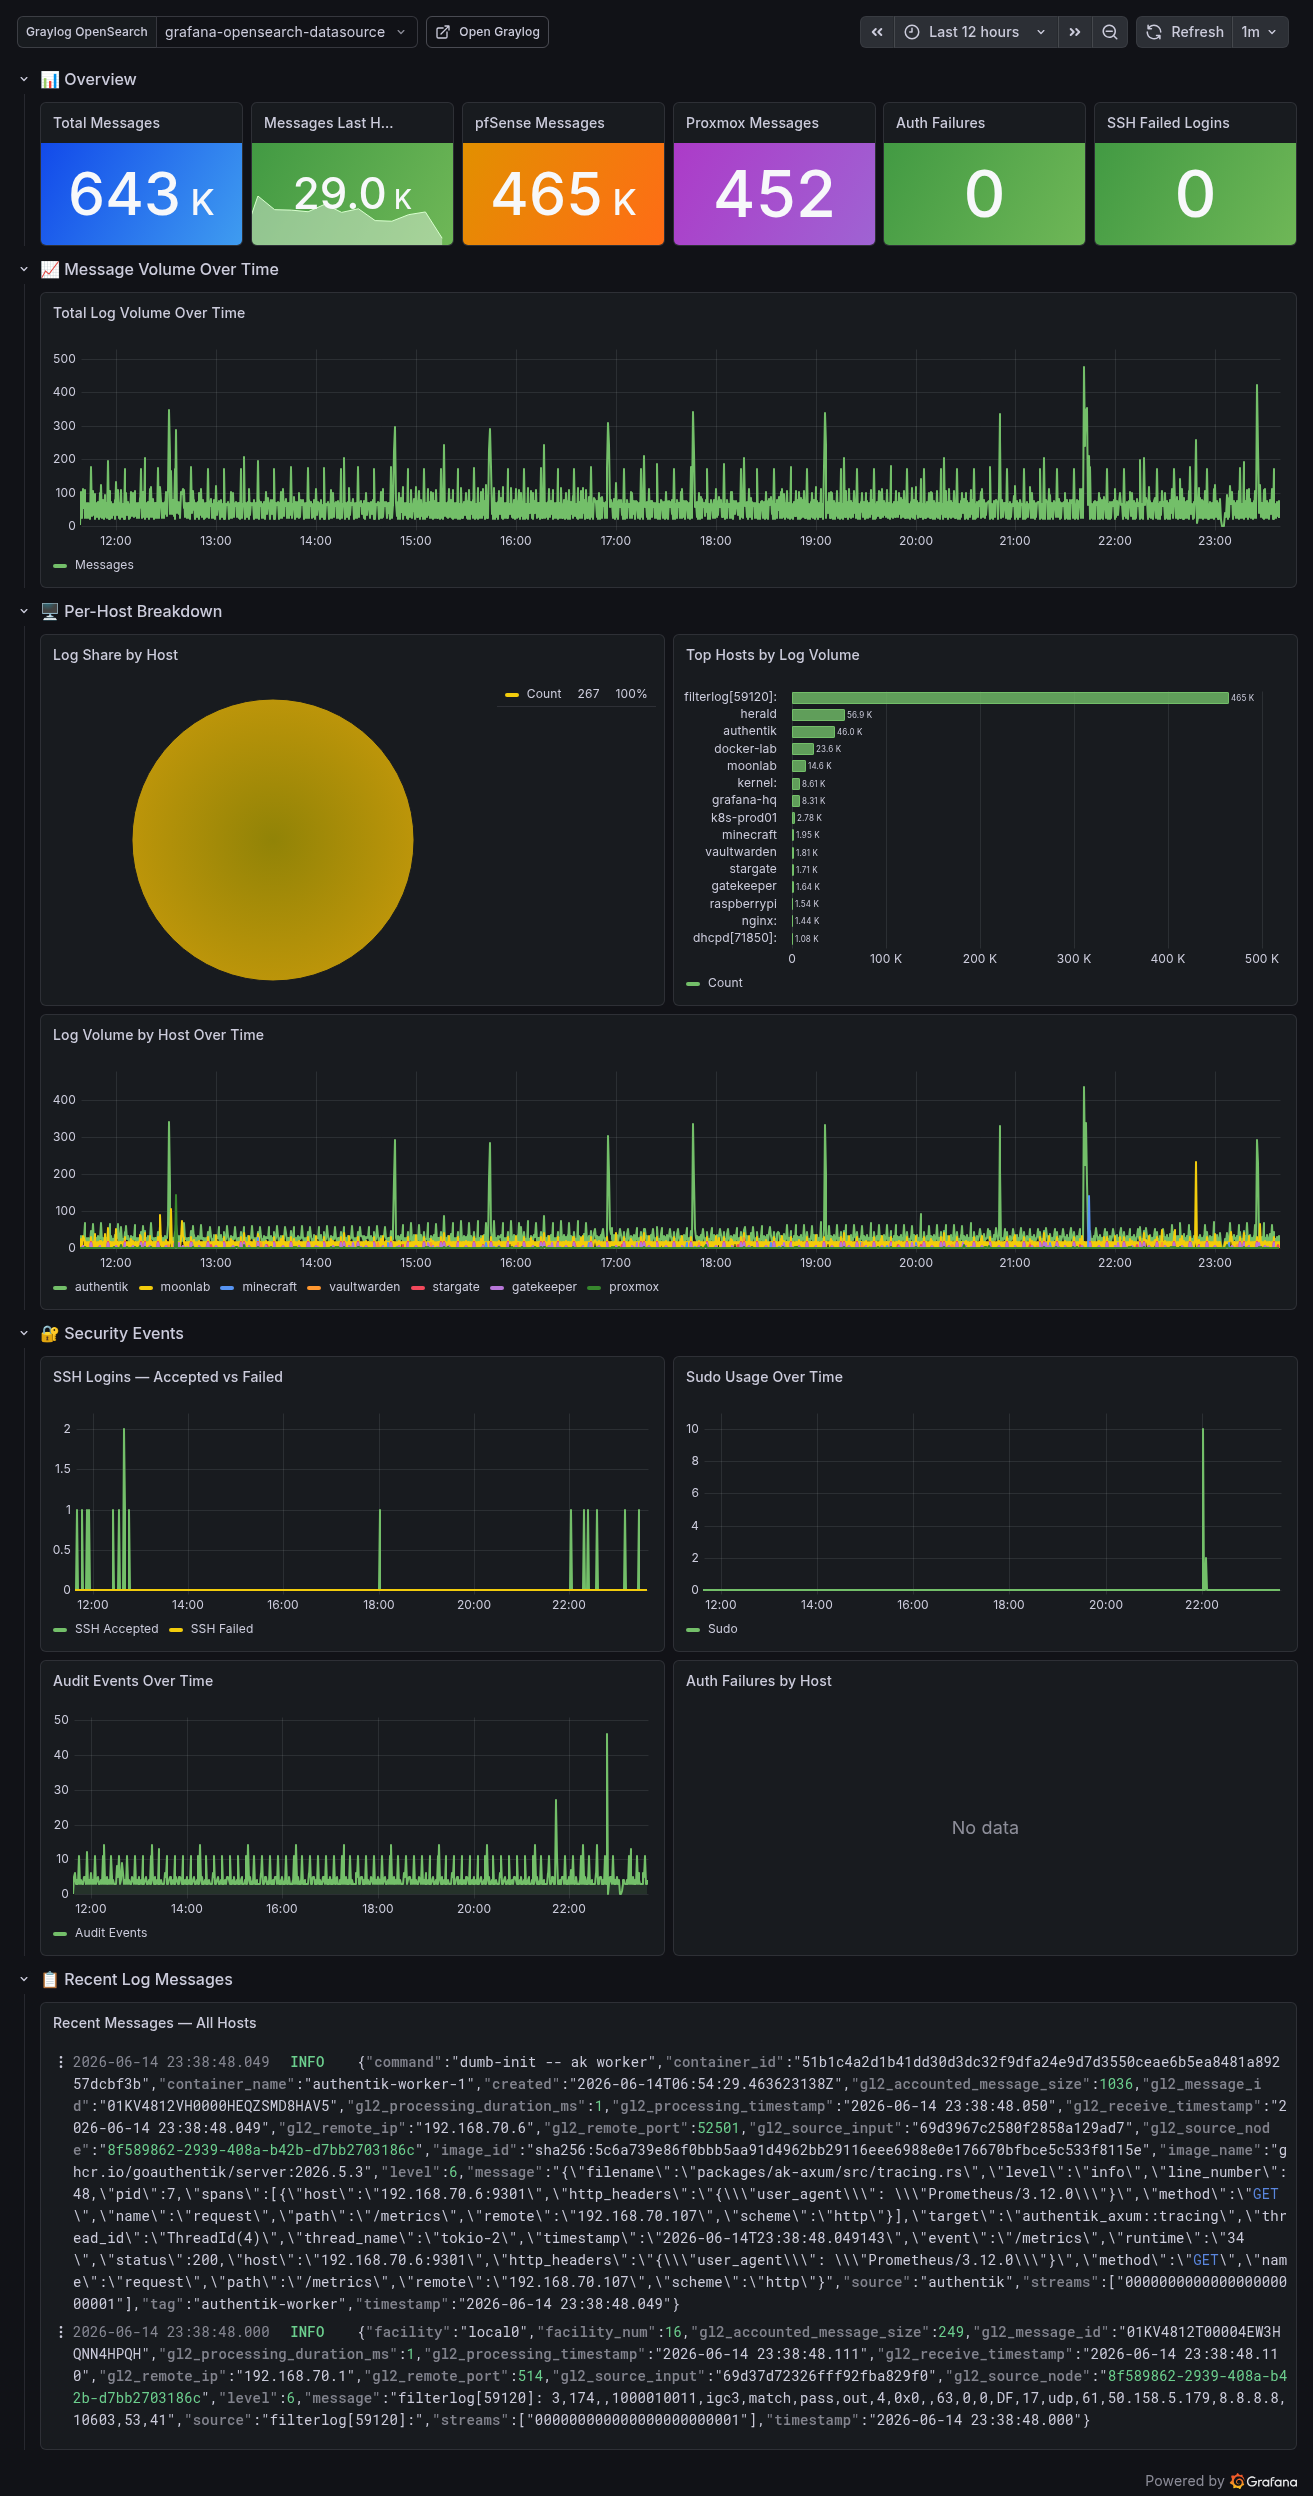This screenshot has width=1313, height=2496.
Task: Collapse the Per-Host Breakdown row
Action: click(24, 612)
